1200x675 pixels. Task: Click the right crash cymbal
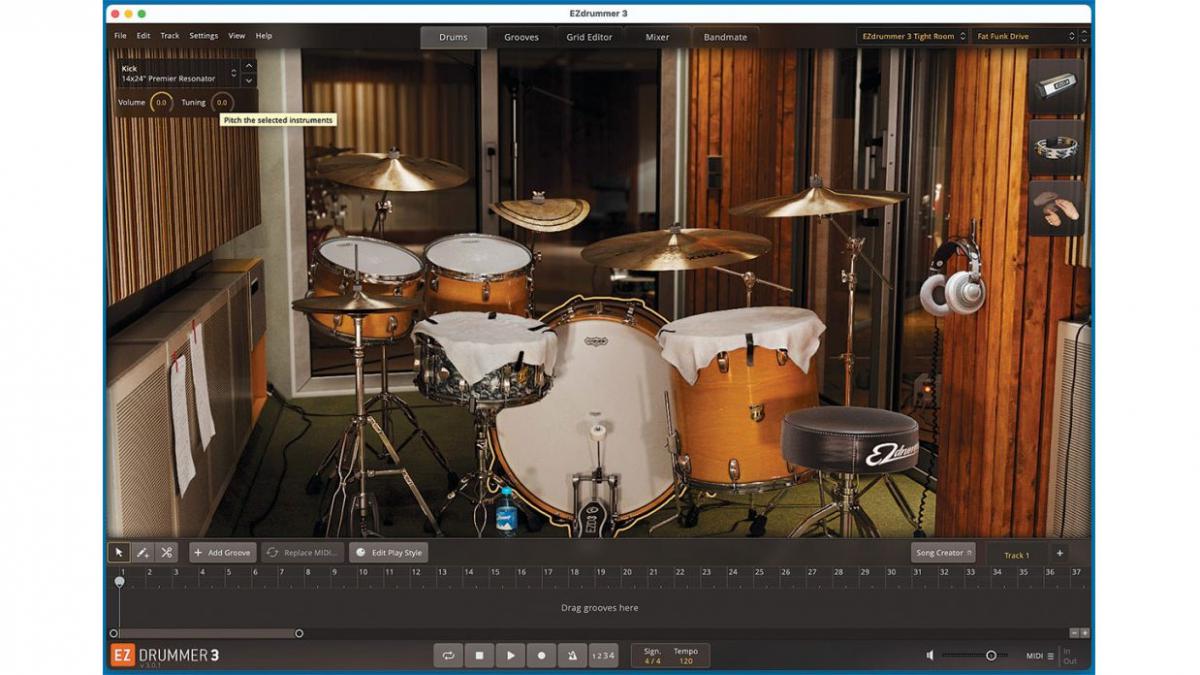[x=818, y=200]
